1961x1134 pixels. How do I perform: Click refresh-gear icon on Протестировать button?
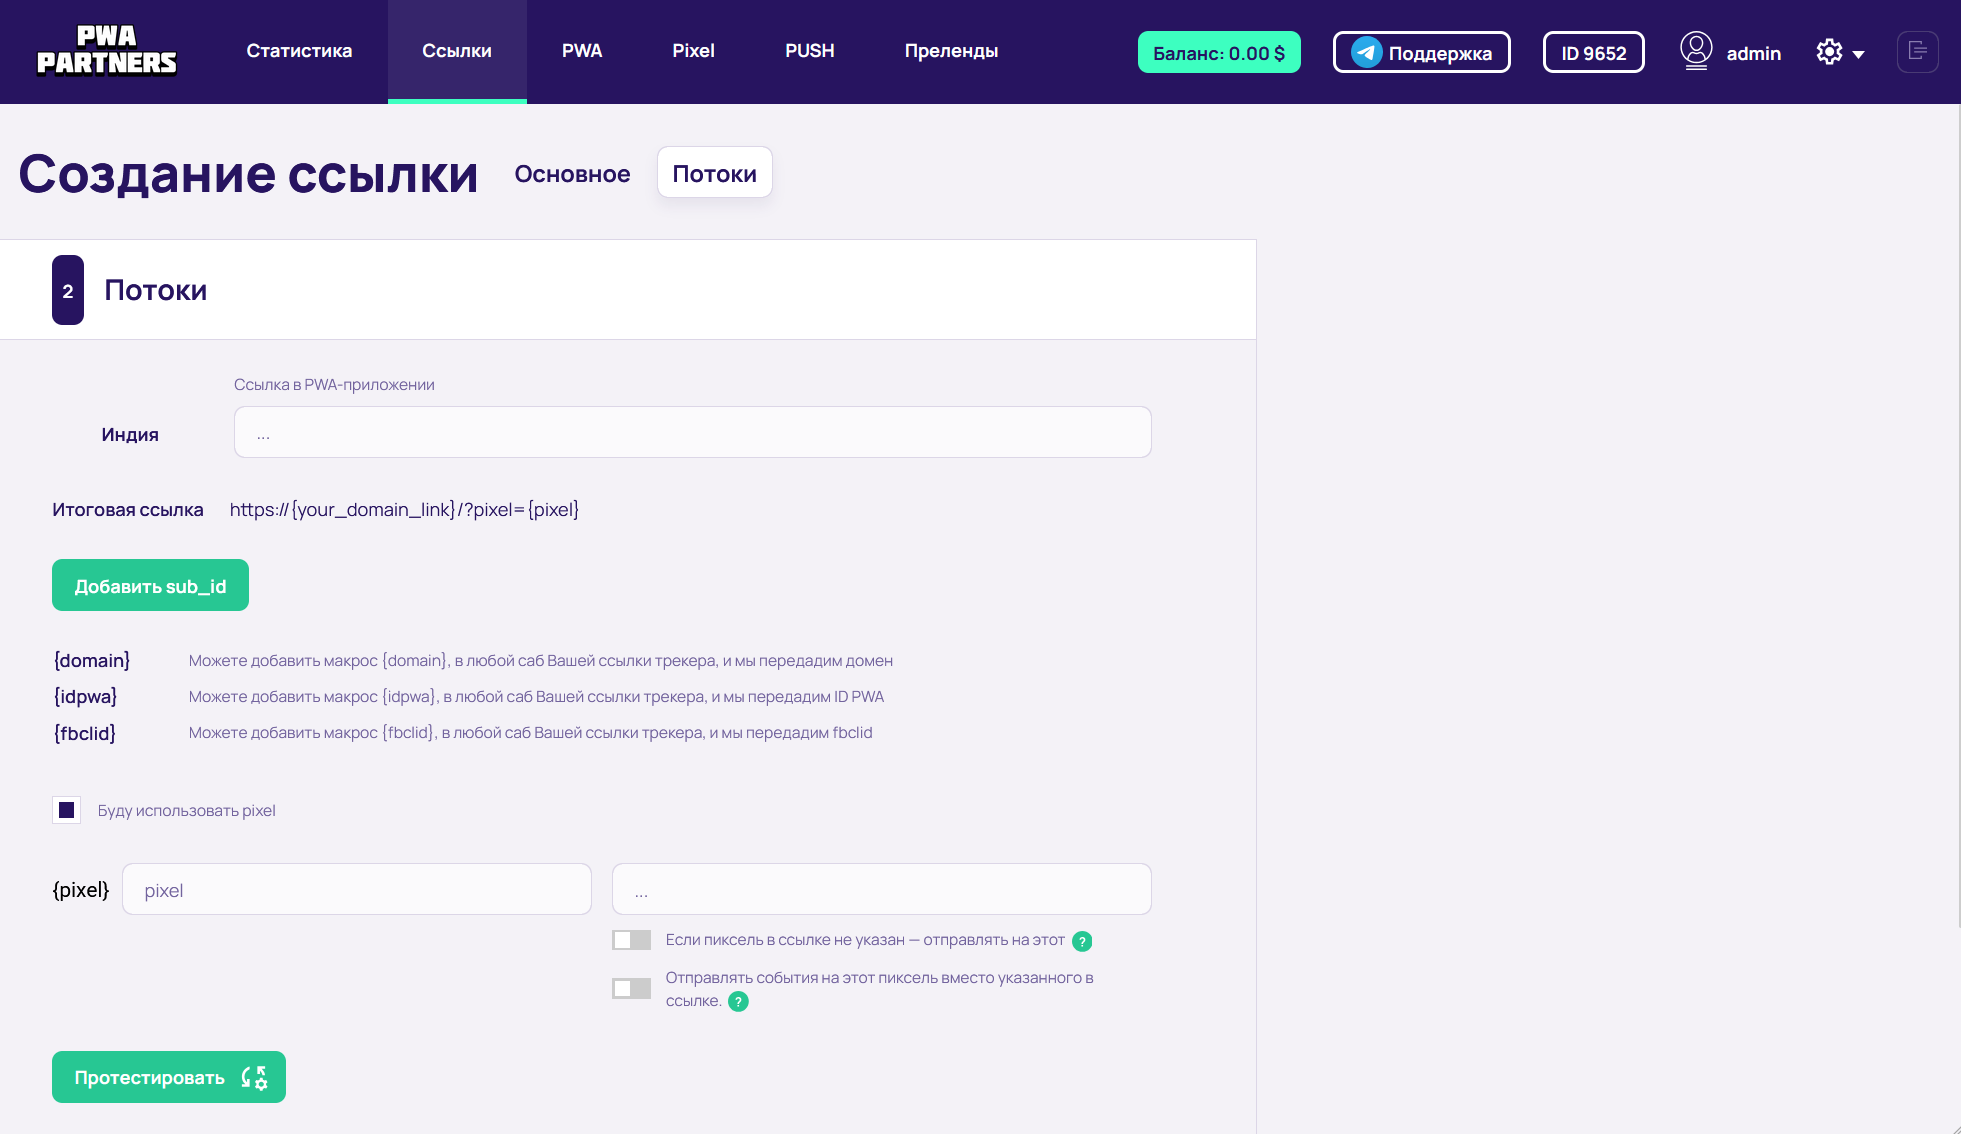254,1078
